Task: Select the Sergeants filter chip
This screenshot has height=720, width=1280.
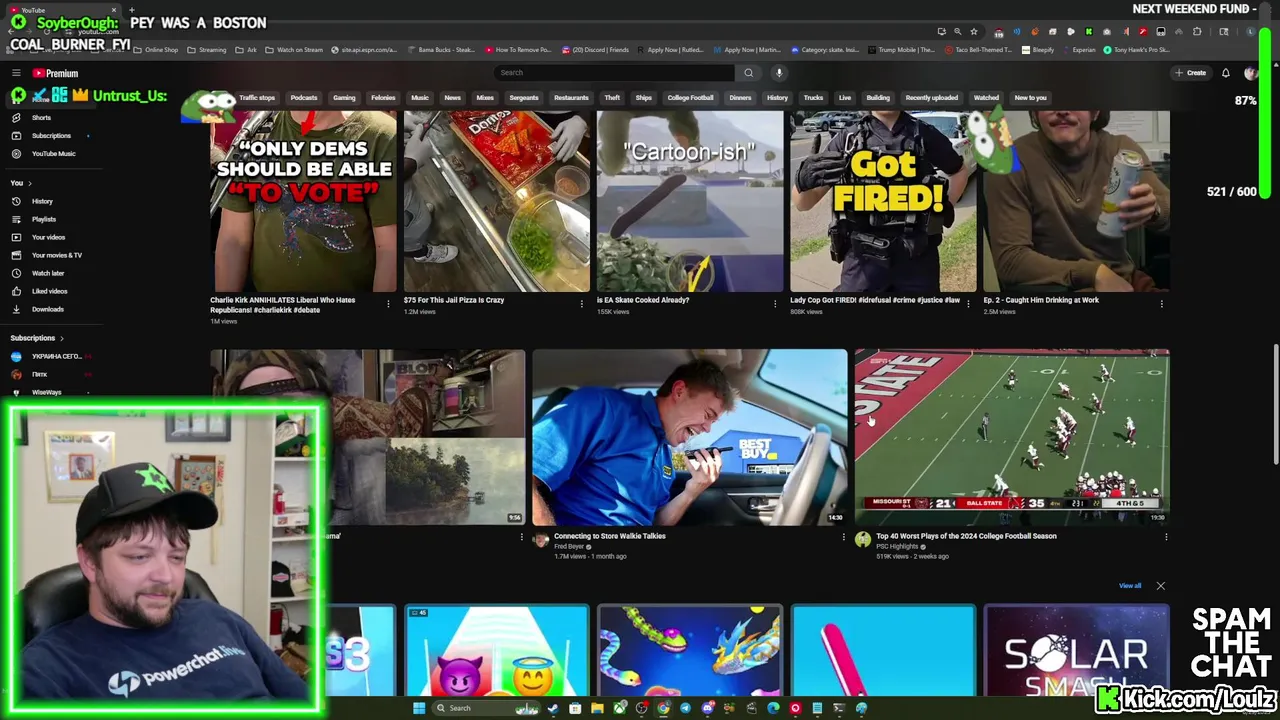Action: (x=524, y=98)
